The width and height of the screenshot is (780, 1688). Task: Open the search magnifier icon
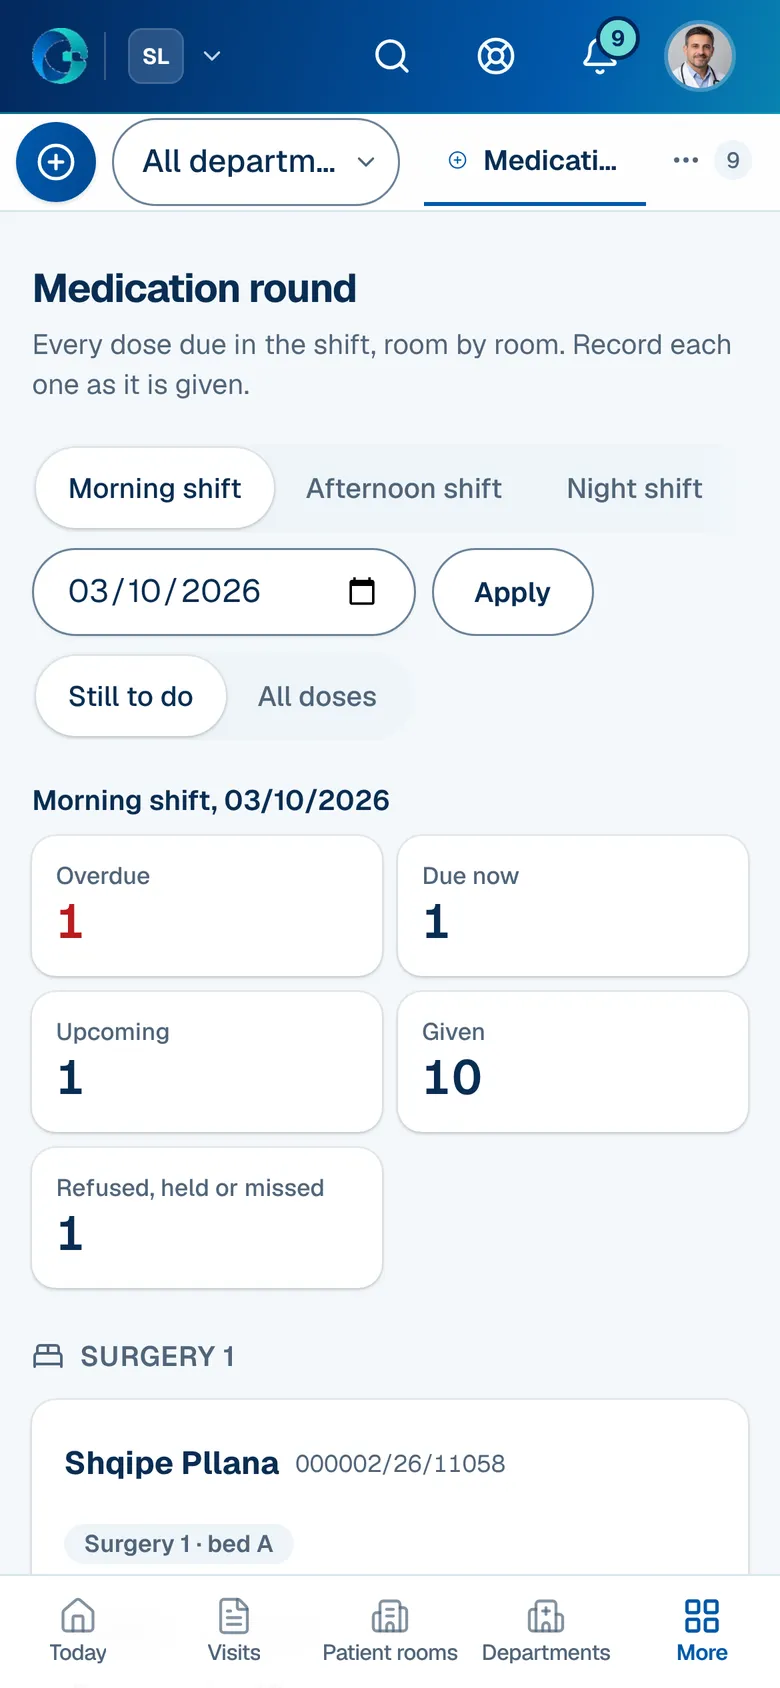click(x=392, y=56)
